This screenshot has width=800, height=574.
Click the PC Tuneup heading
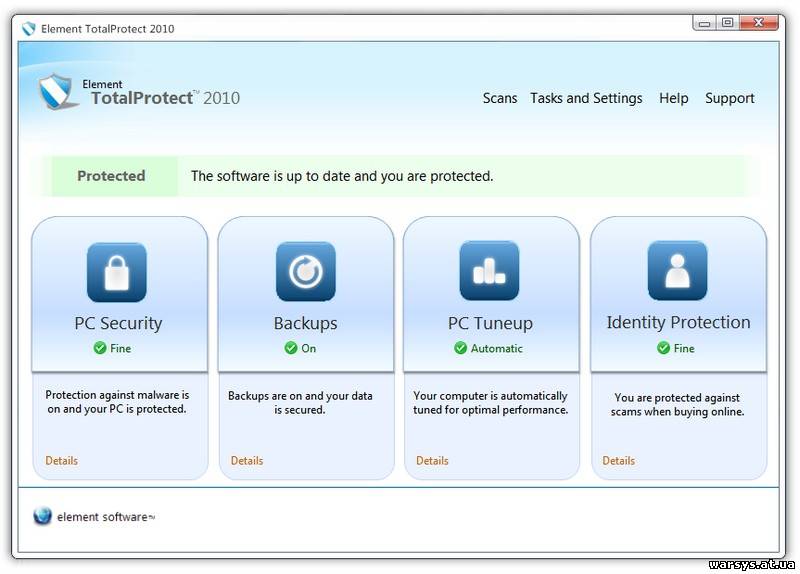(490, 323)
